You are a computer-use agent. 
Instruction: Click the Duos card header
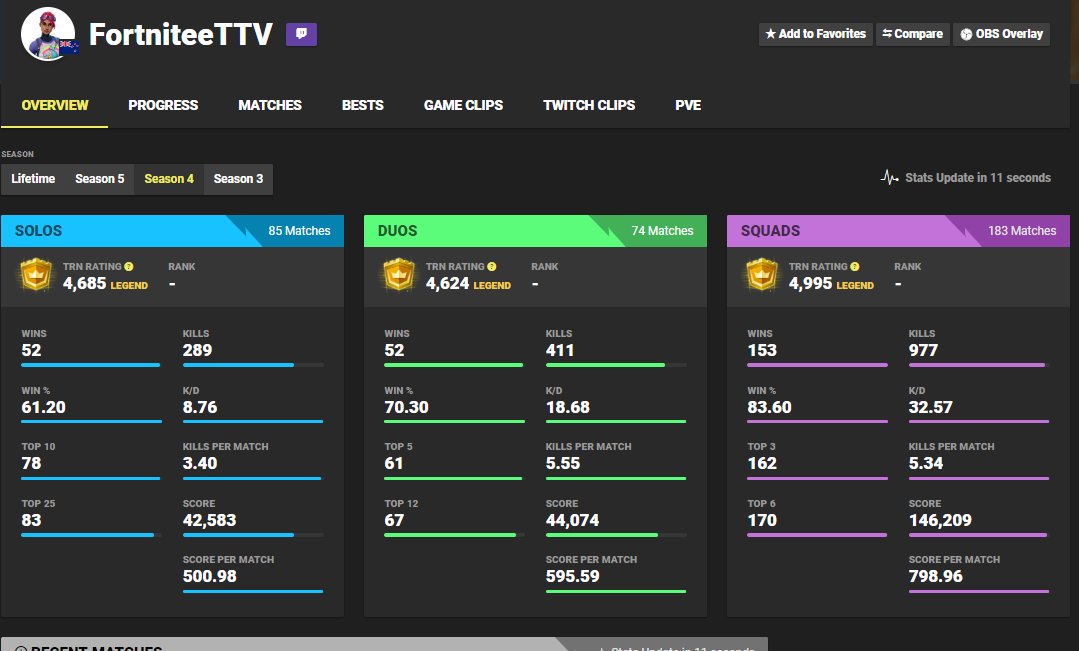point(535,231)
